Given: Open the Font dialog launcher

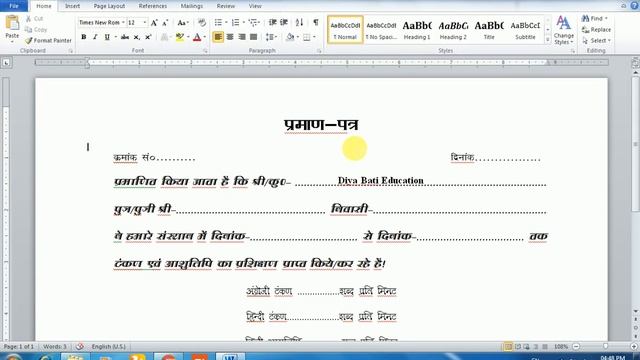Looking at the screenshot, I should coord(205,51).
